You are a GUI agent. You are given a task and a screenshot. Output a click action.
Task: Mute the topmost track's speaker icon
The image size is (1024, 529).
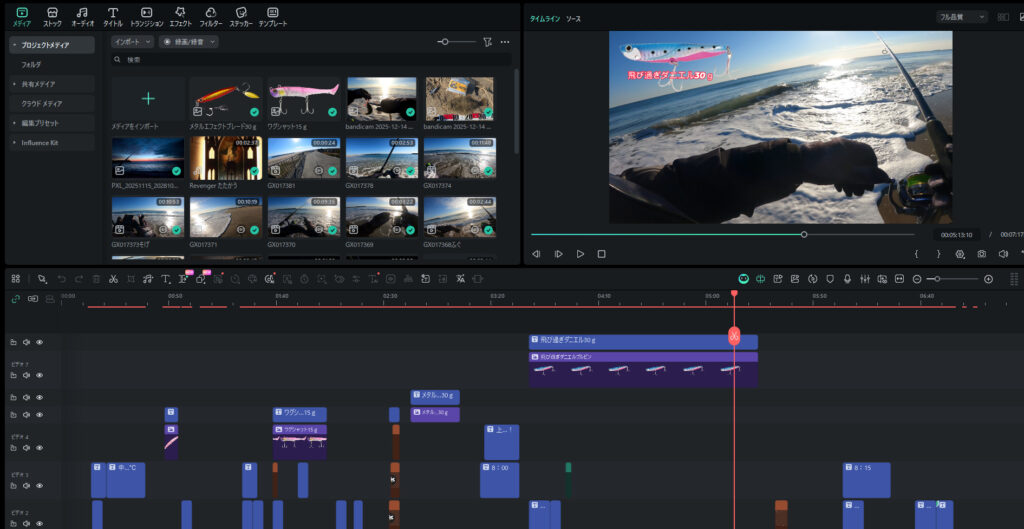[x=27, y=342]
